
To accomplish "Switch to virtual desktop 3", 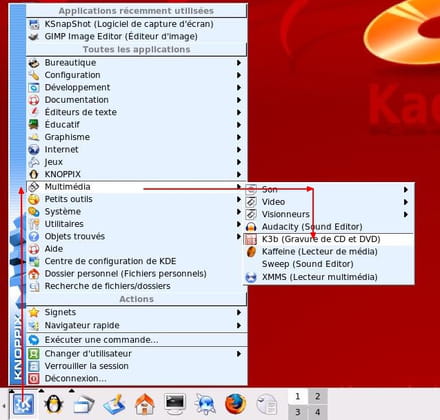I will [298, 412].
